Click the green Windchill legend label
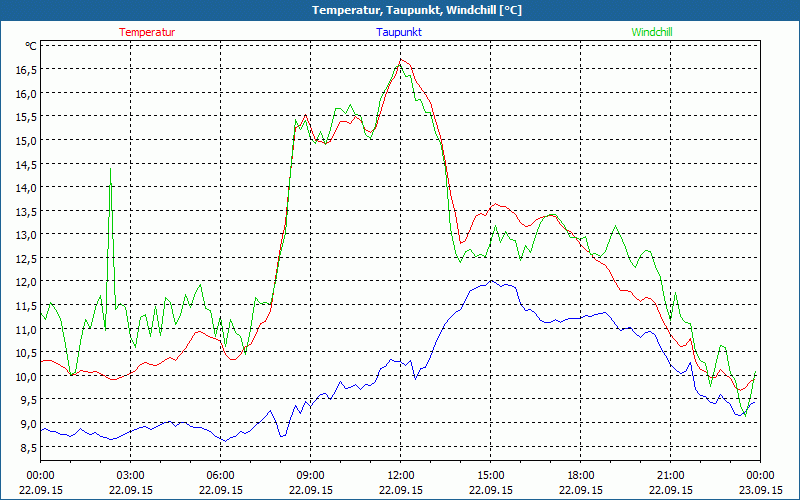Image resolution: width=800 pixels, height=500 pixels. tap(652, 32)
